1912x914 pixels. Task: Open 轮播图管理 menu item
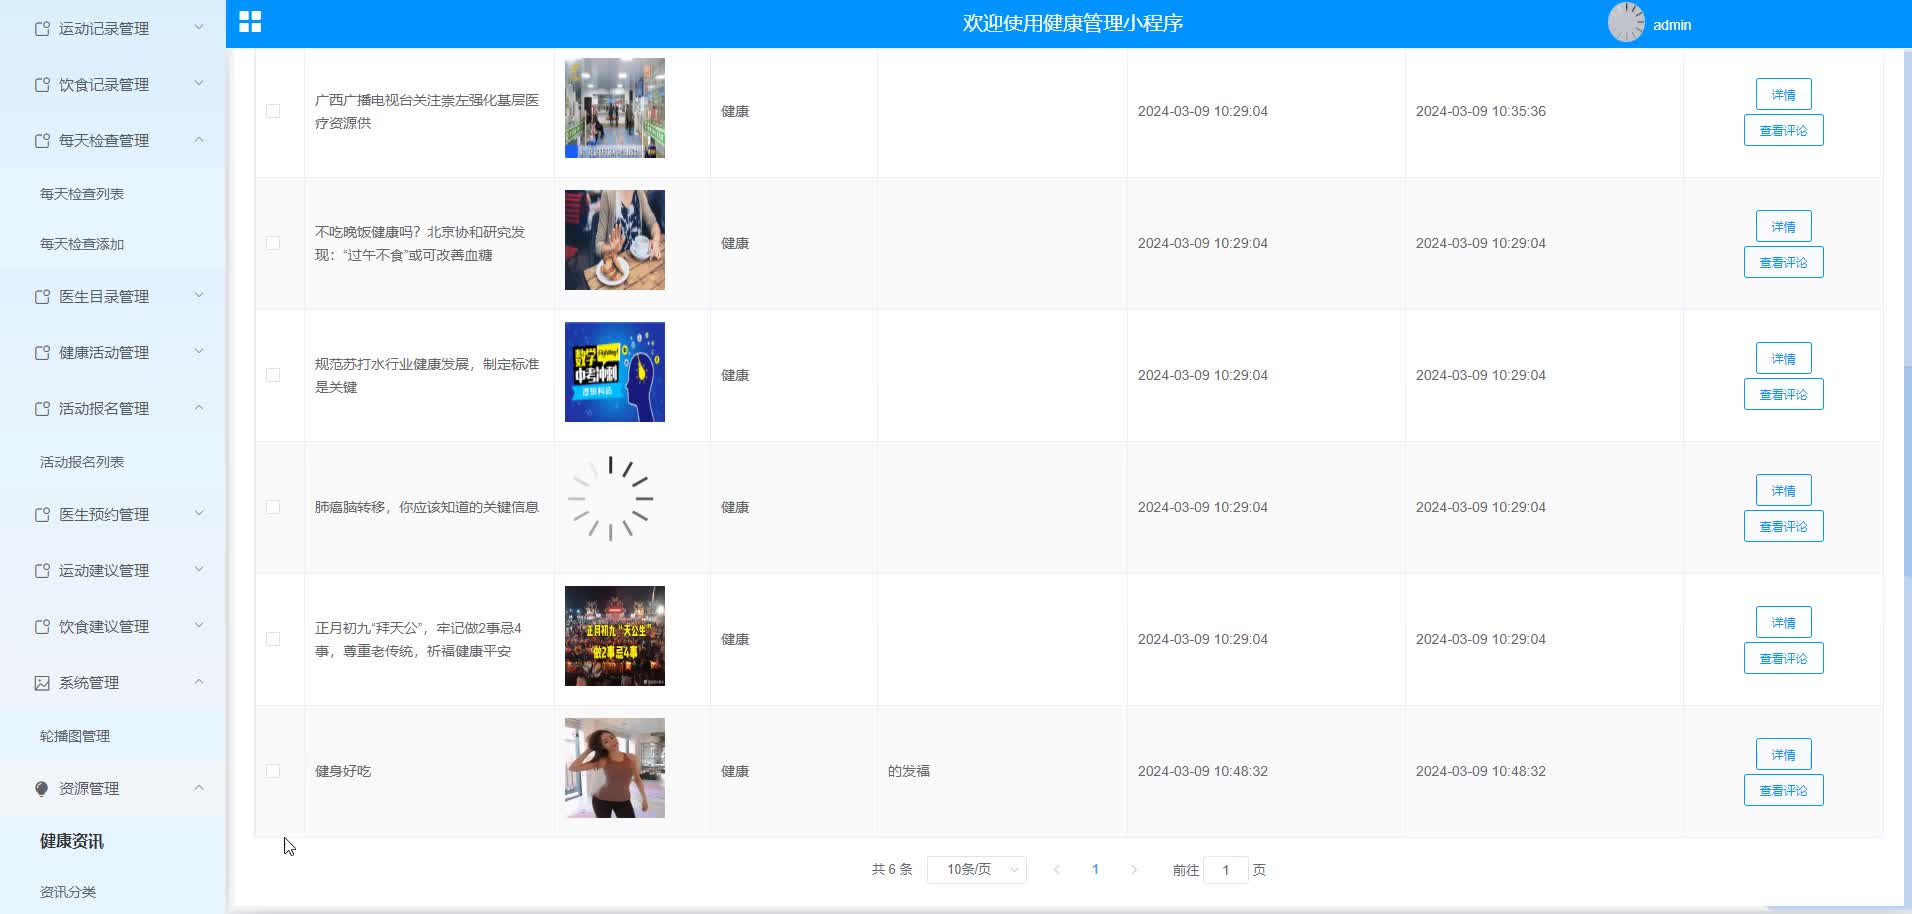[75, 736]
